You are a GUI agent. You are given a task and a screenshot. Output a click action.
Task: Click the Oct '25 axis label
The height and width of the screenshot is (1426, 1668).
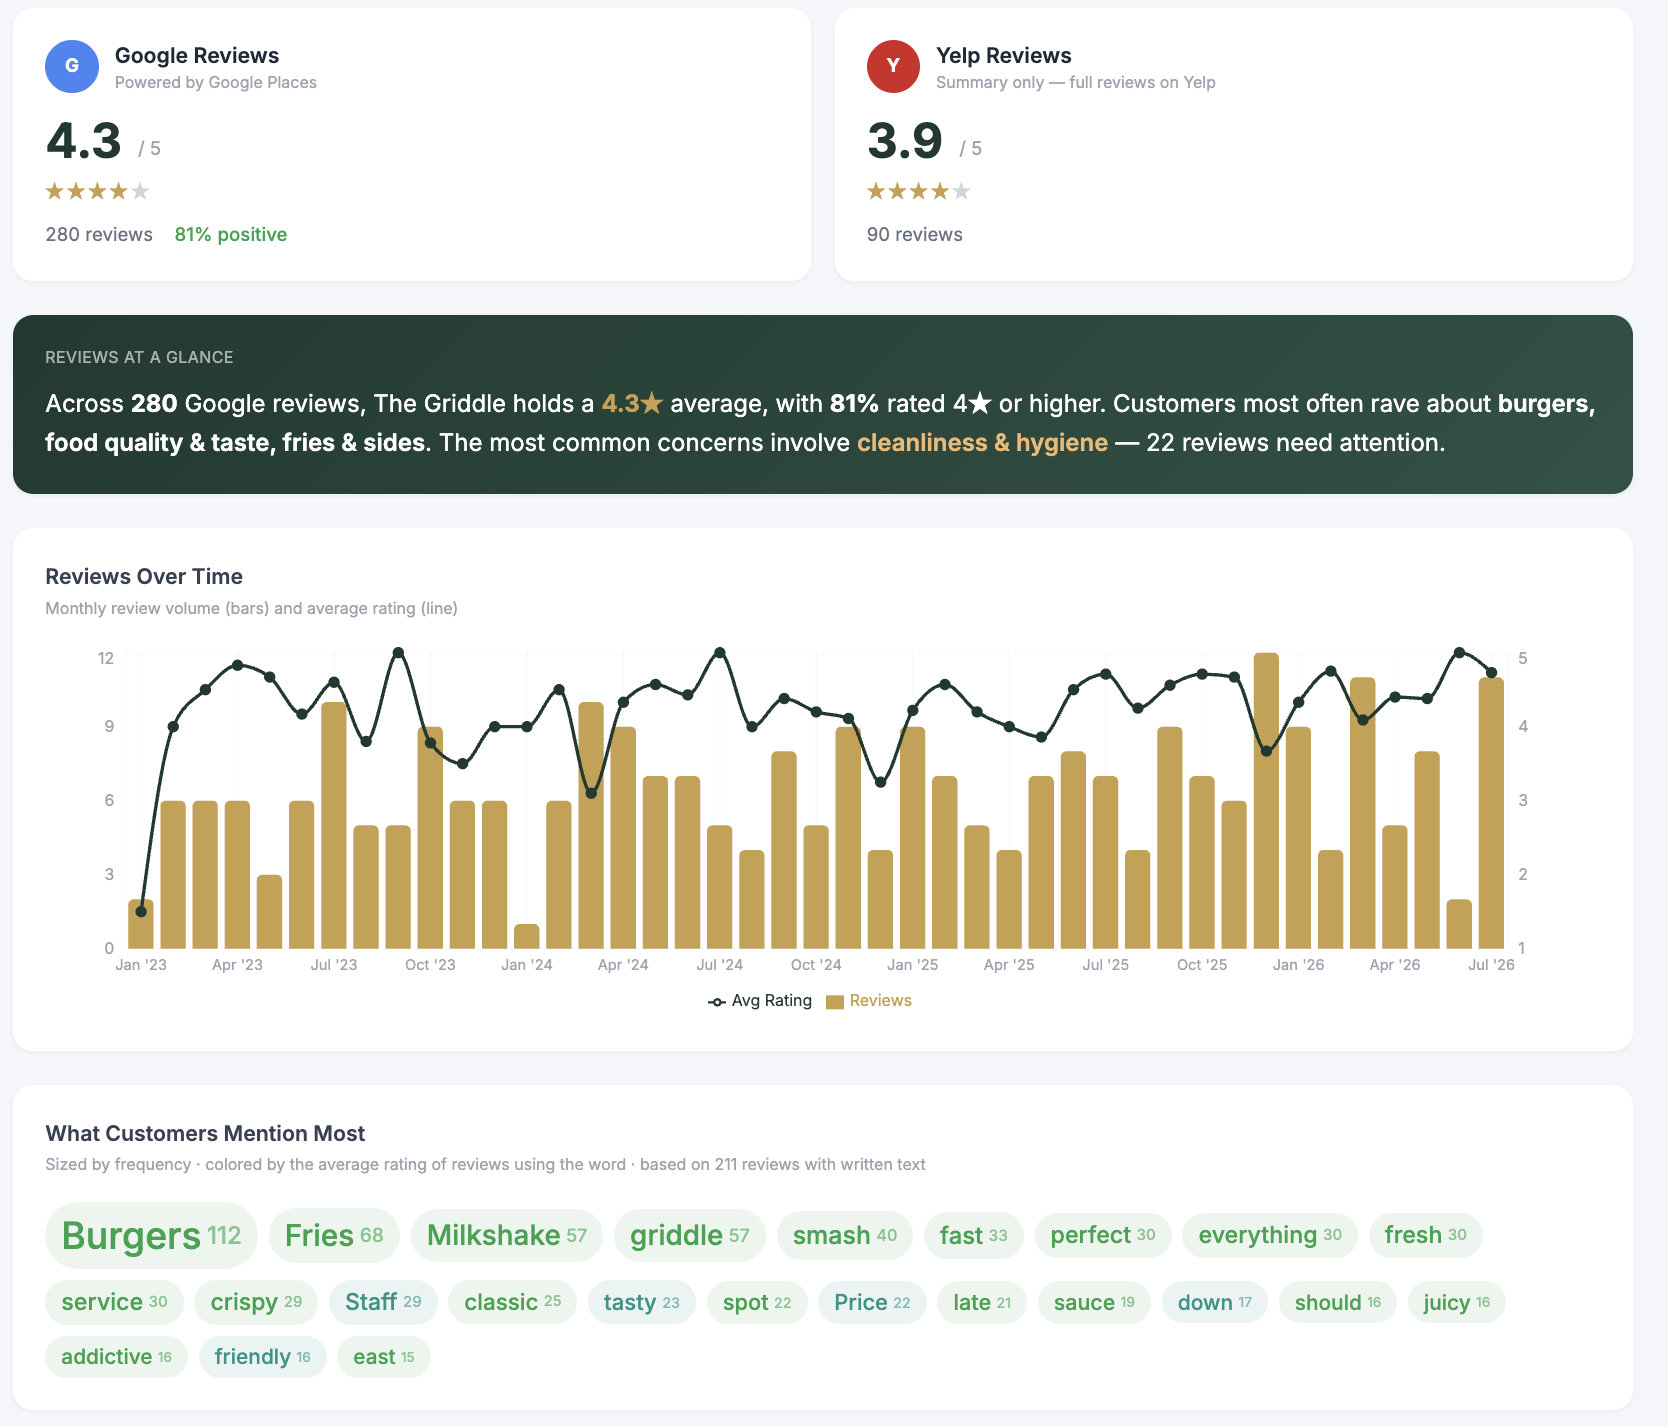[1202, 965]
